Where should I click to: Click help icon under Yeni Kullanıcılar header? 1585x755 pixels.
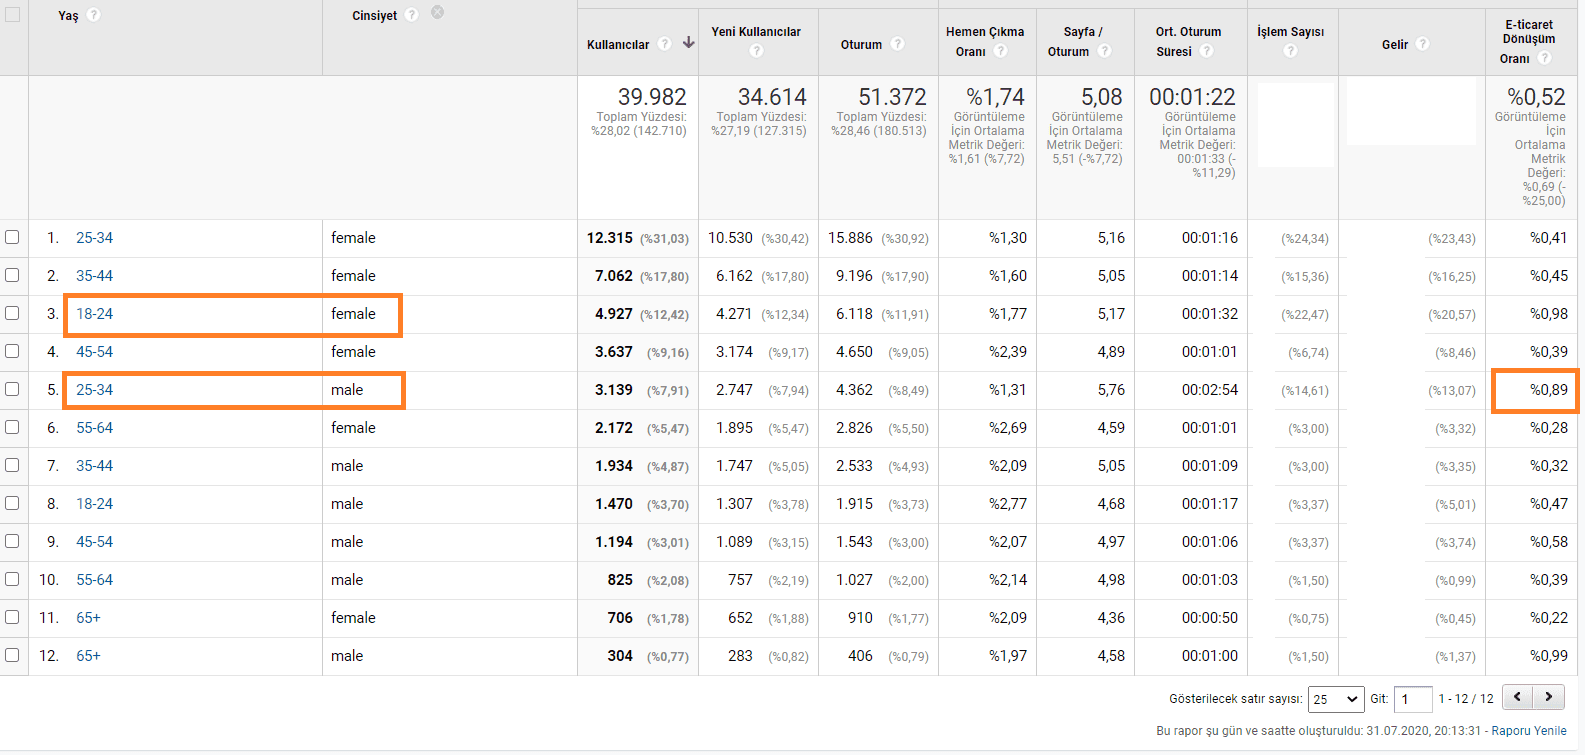756,51
